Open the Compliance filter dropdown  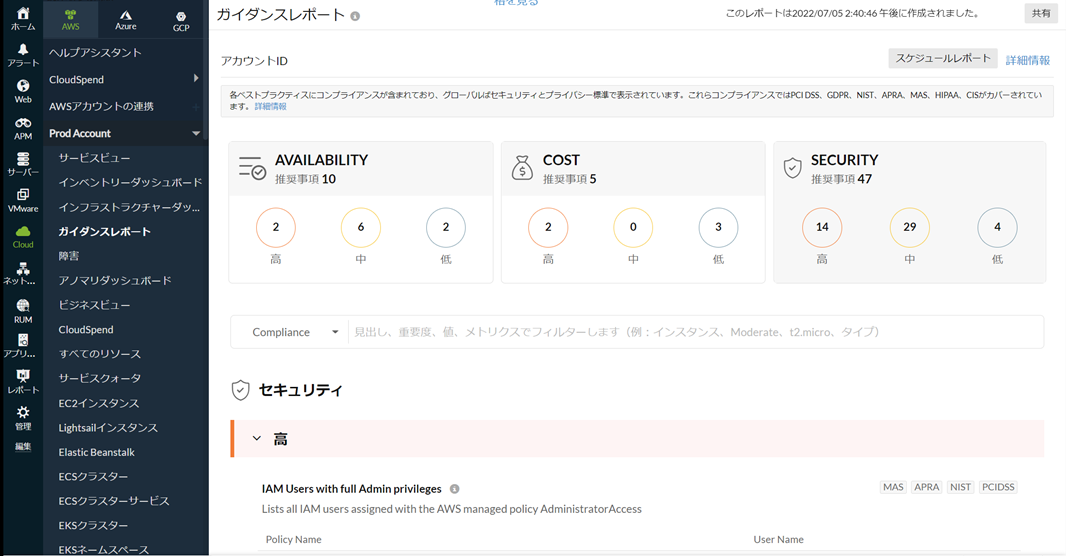pos(295,332)
